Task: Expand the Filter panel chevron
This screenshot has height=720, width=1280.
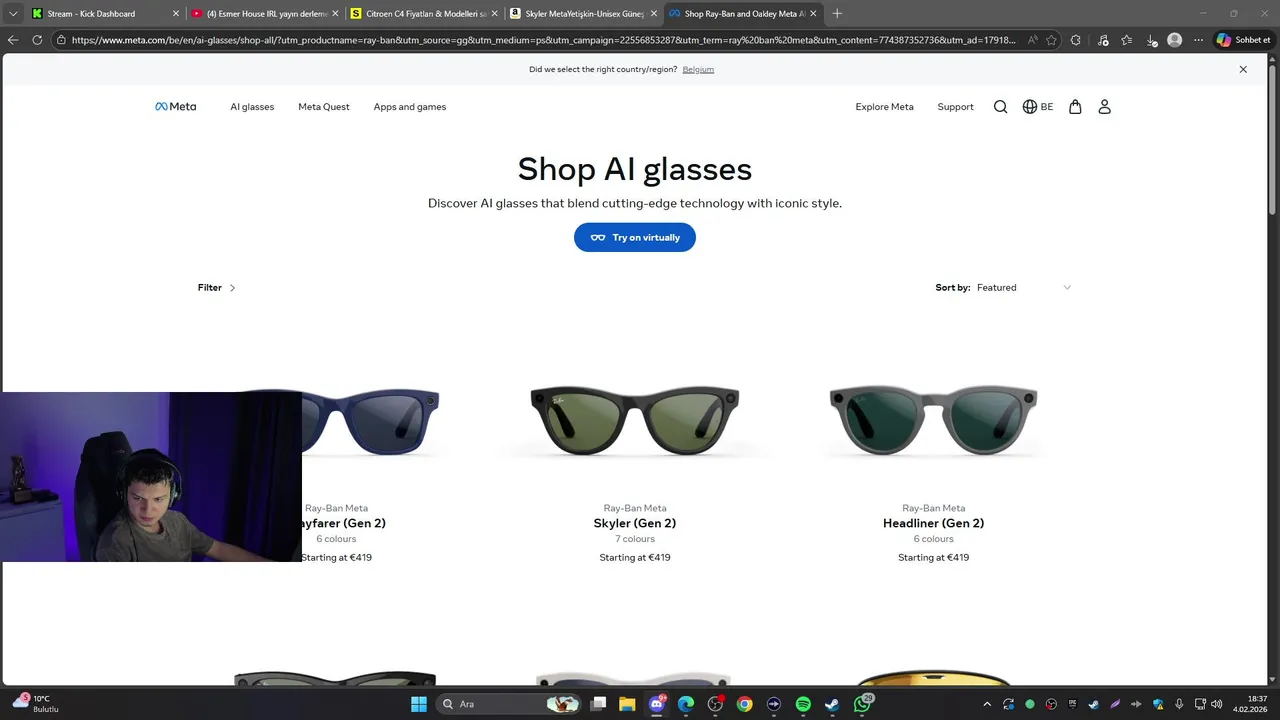Action: coord(232,288)
